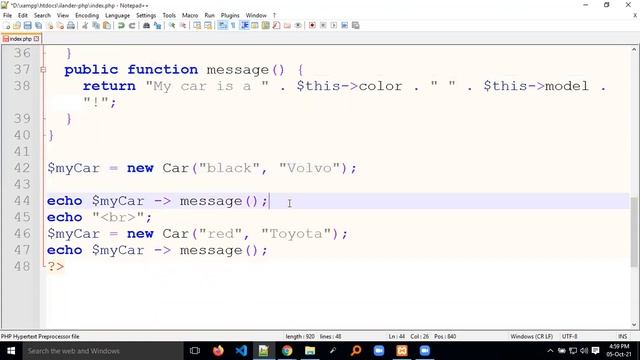
Task: Open the Replace toolbar icon
Action: click(157, 25)
